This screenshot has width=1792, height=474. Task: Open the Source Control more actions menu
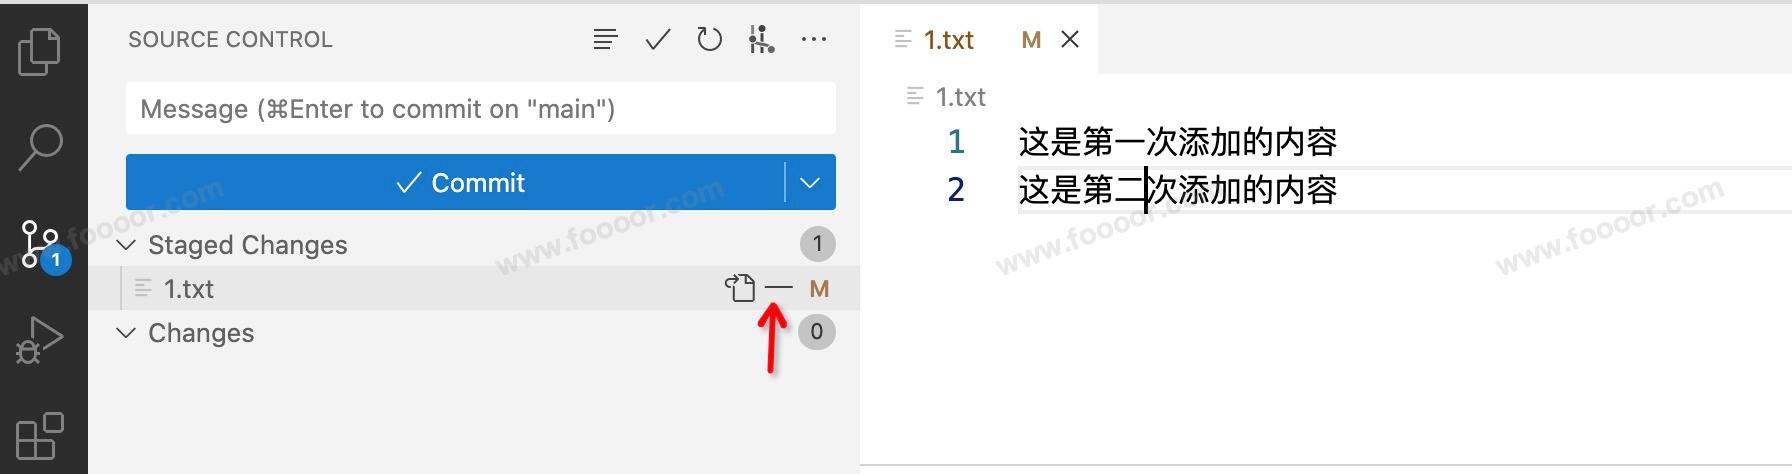click(x=814, y=40)
